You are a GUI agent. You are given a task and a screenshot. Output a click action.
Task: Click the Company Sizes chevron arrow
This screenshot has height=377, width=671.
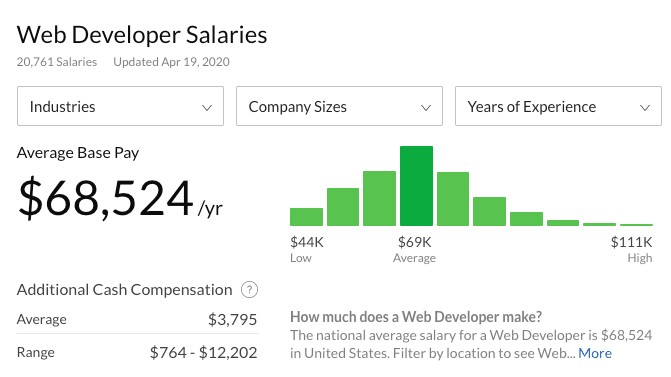pyautogui.click(x=426, y=107)
